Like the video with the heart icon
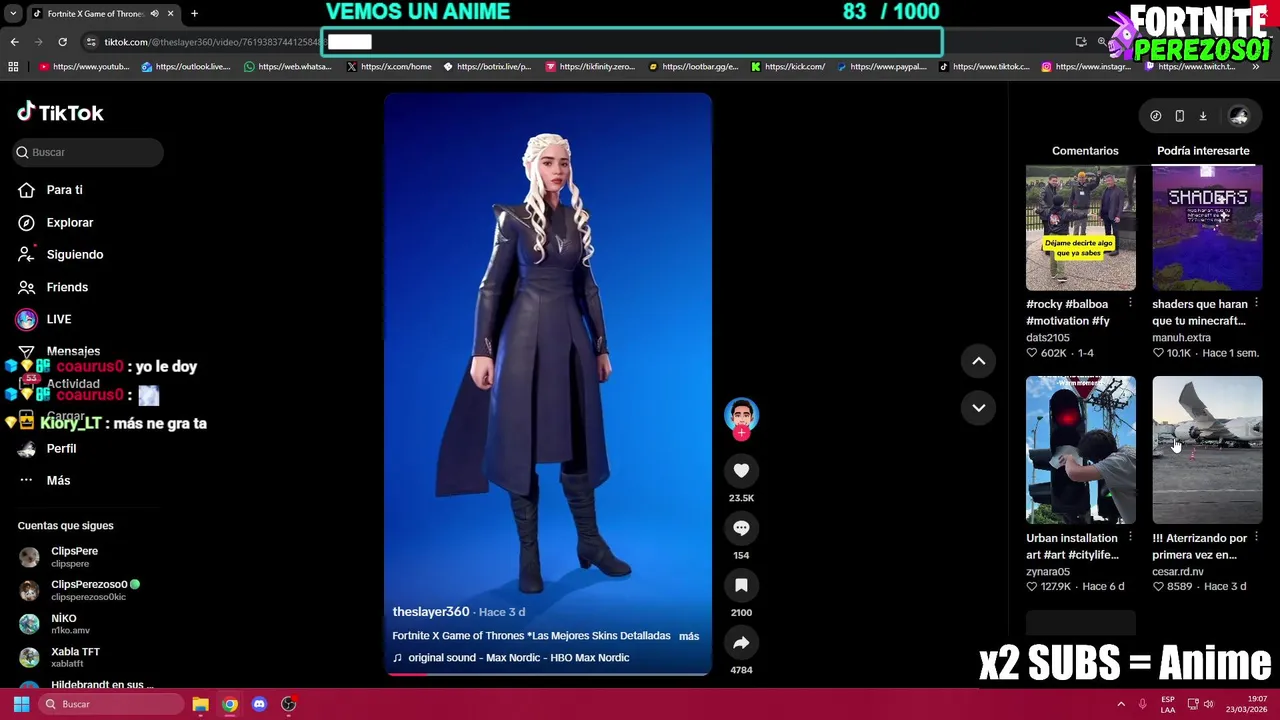The image size is (1280, 720). click(741, 471)
